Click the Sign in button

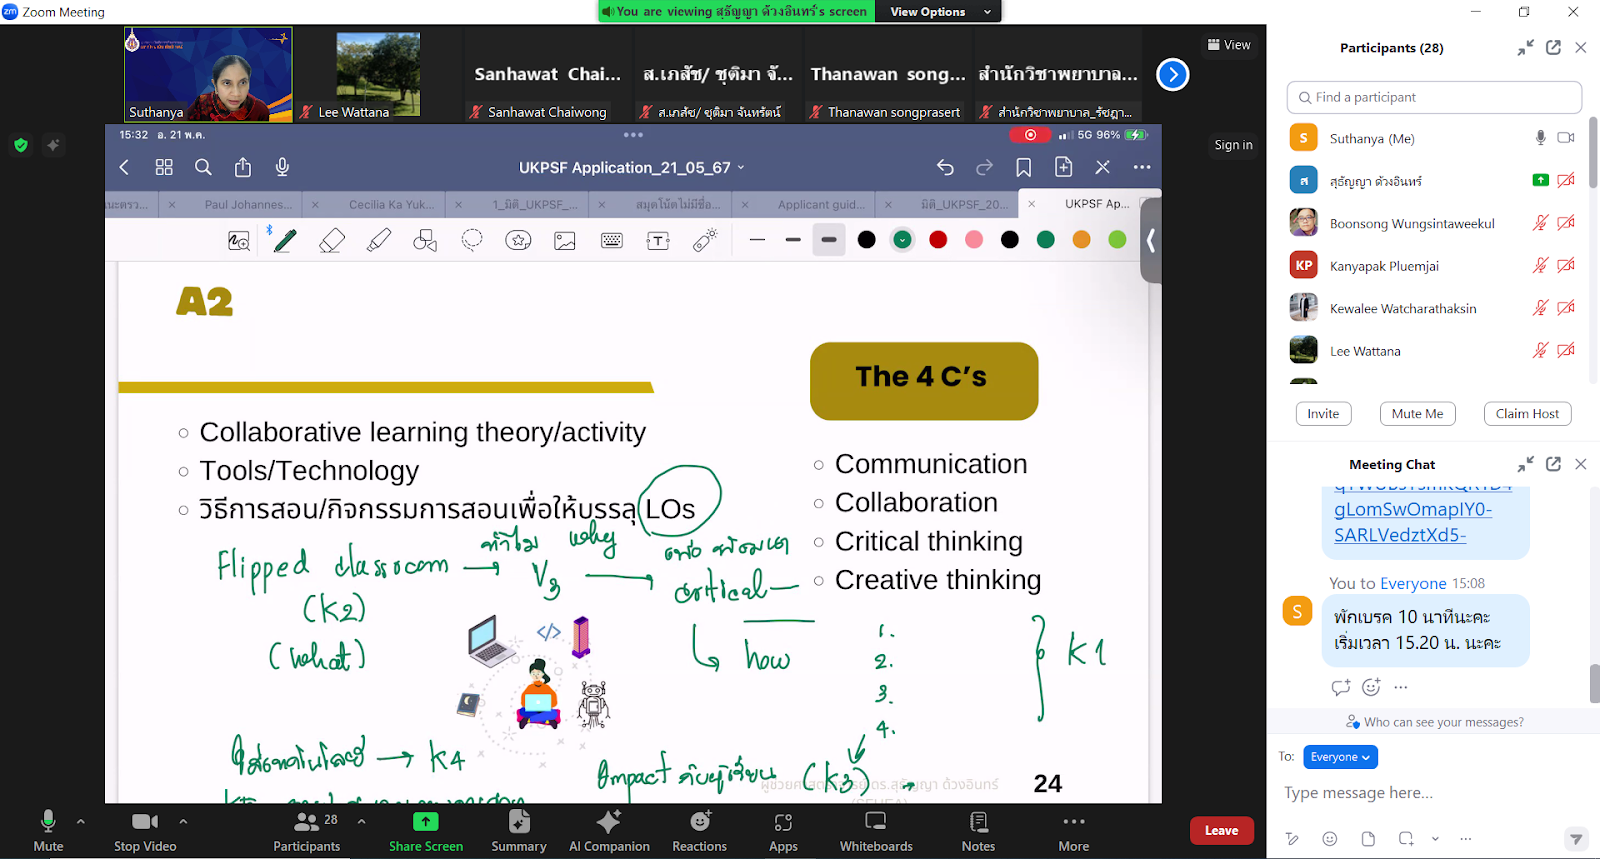[1233, 145]
